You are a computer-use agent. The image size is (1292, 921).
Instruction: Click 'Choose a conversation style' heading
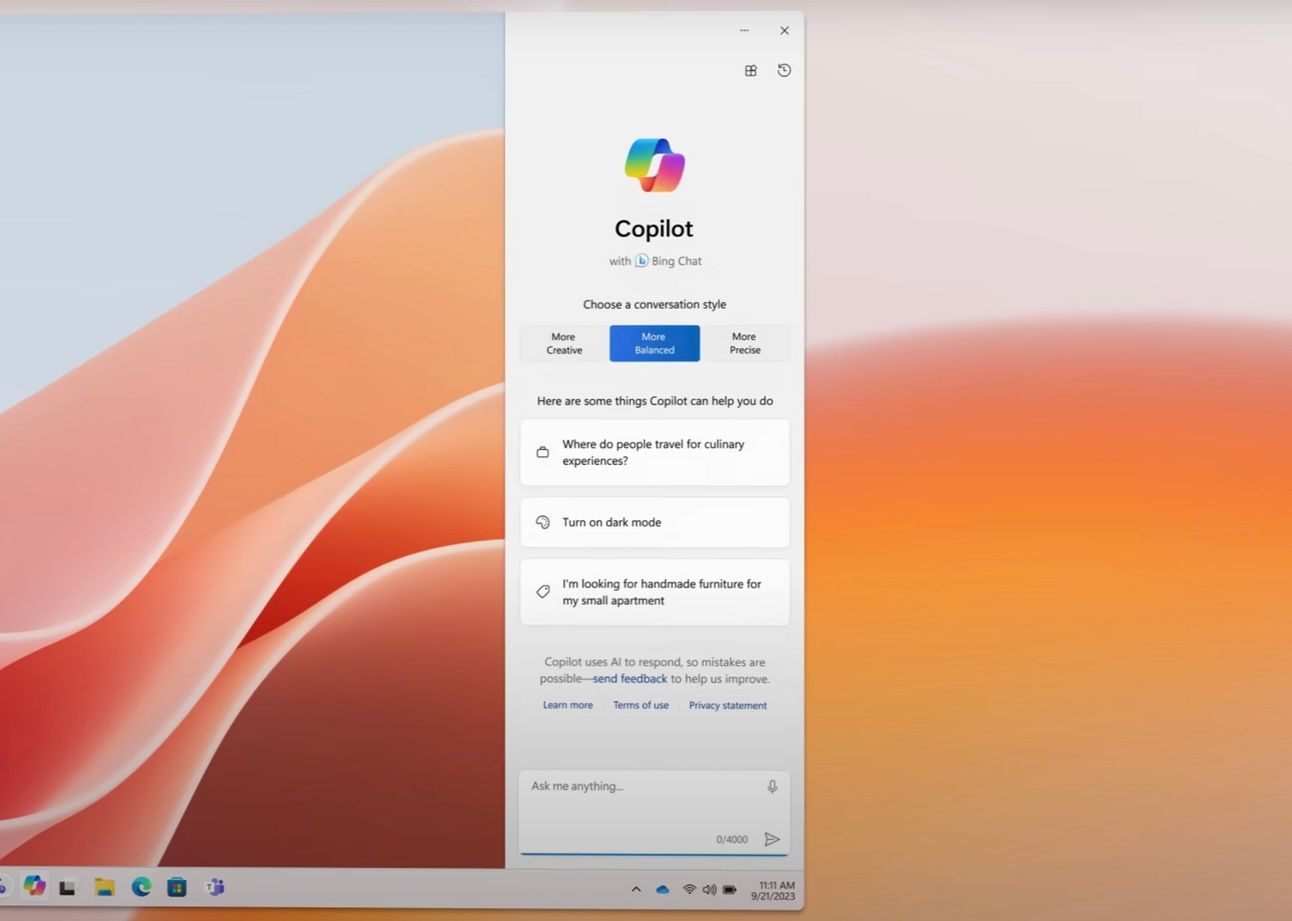[655, 304]
